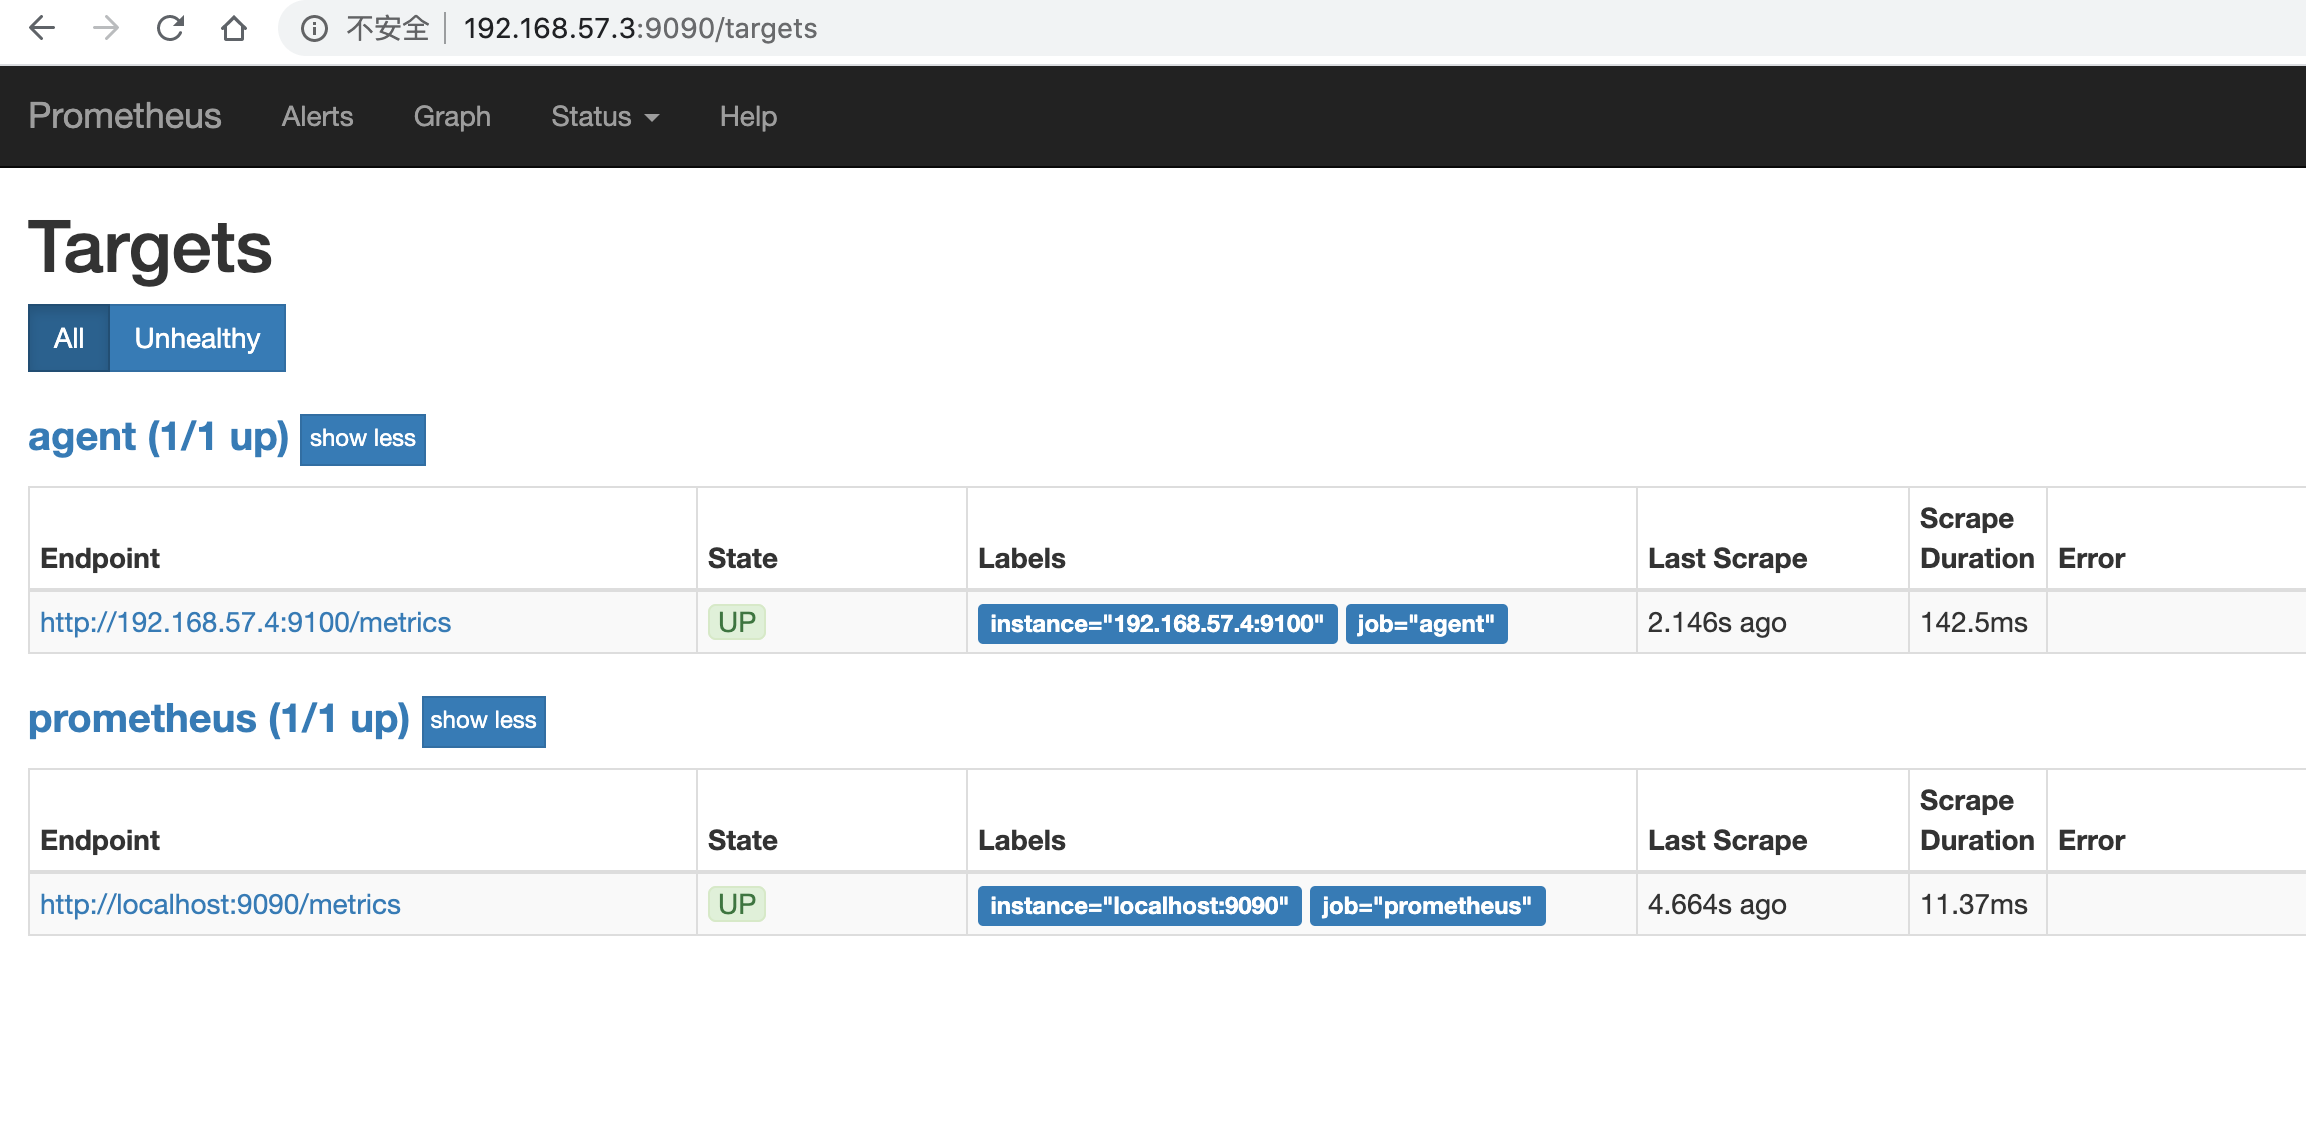Collapse agent targets with show less
2306x1132 pixels.
point(363,439)
